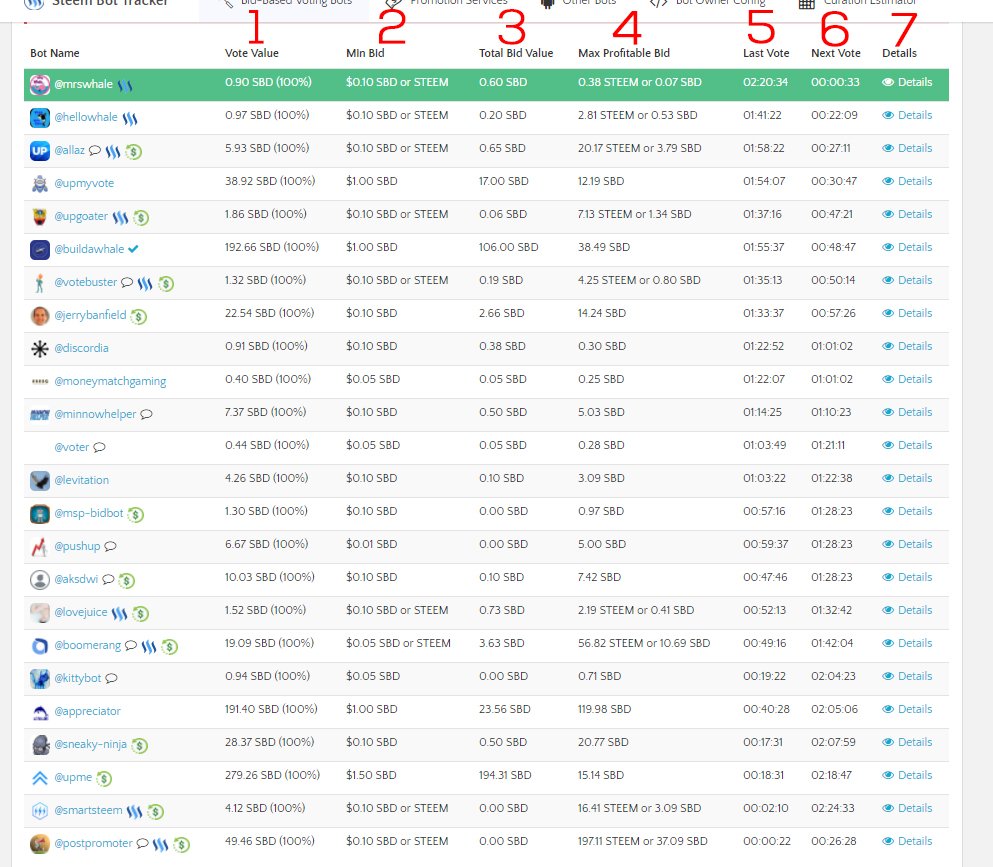Click the Max Profitable Bid column header
This screenshot has height=867, width=993.
pos(624,53)
